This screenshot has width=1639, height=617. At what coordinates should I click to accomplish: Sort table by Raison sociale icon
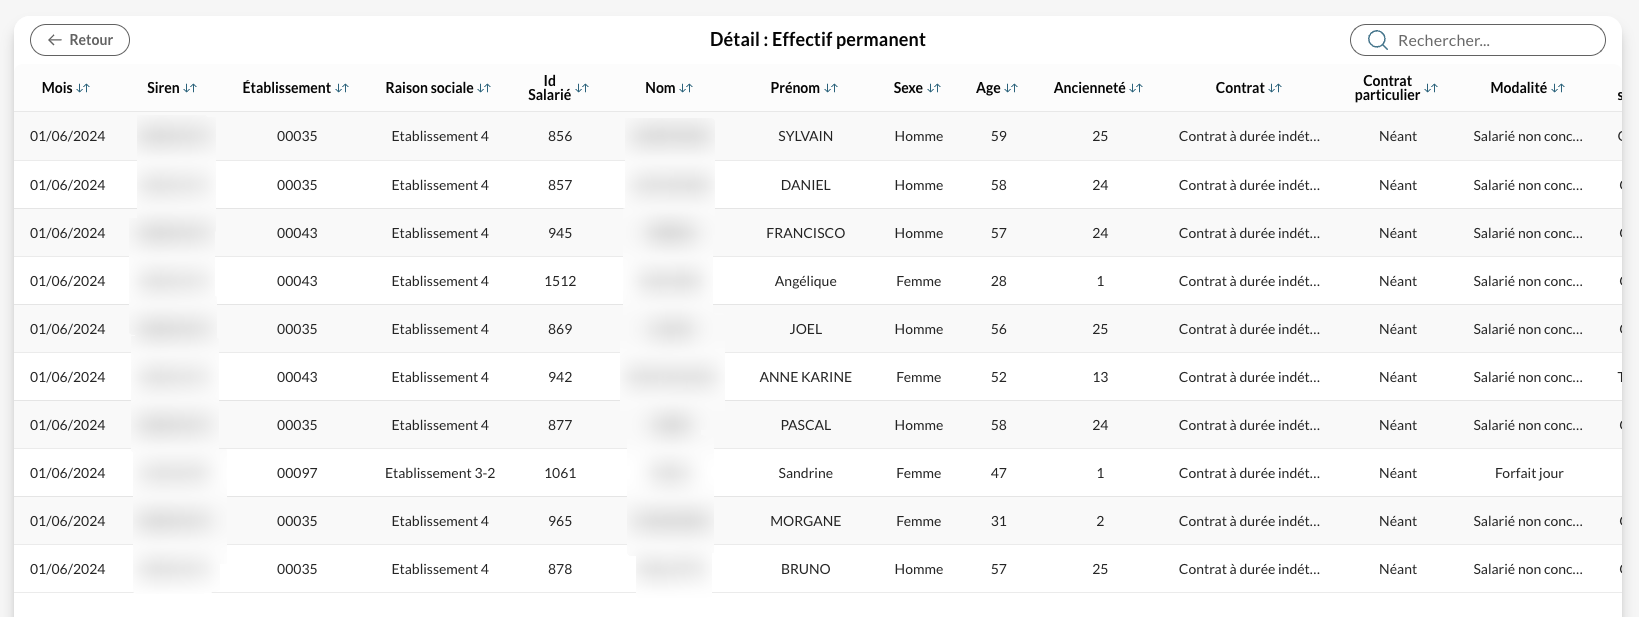pos(484,88)
